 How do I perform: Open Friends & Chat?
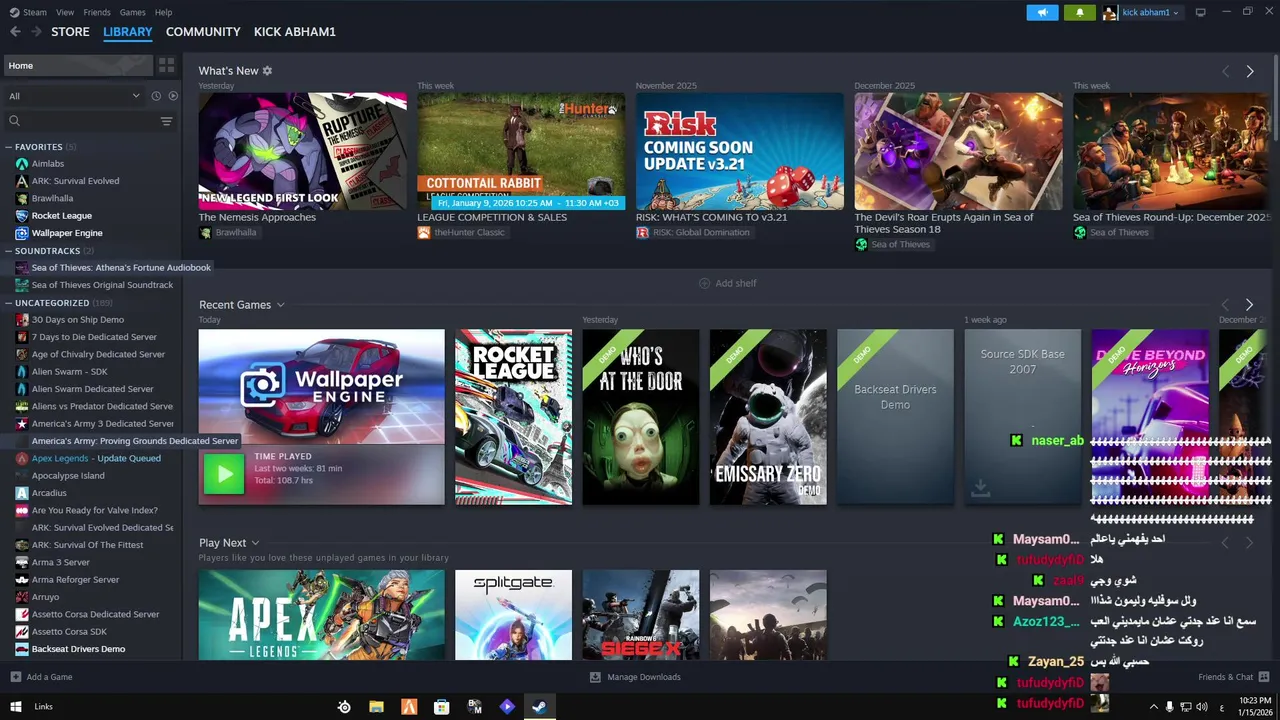1234,677
